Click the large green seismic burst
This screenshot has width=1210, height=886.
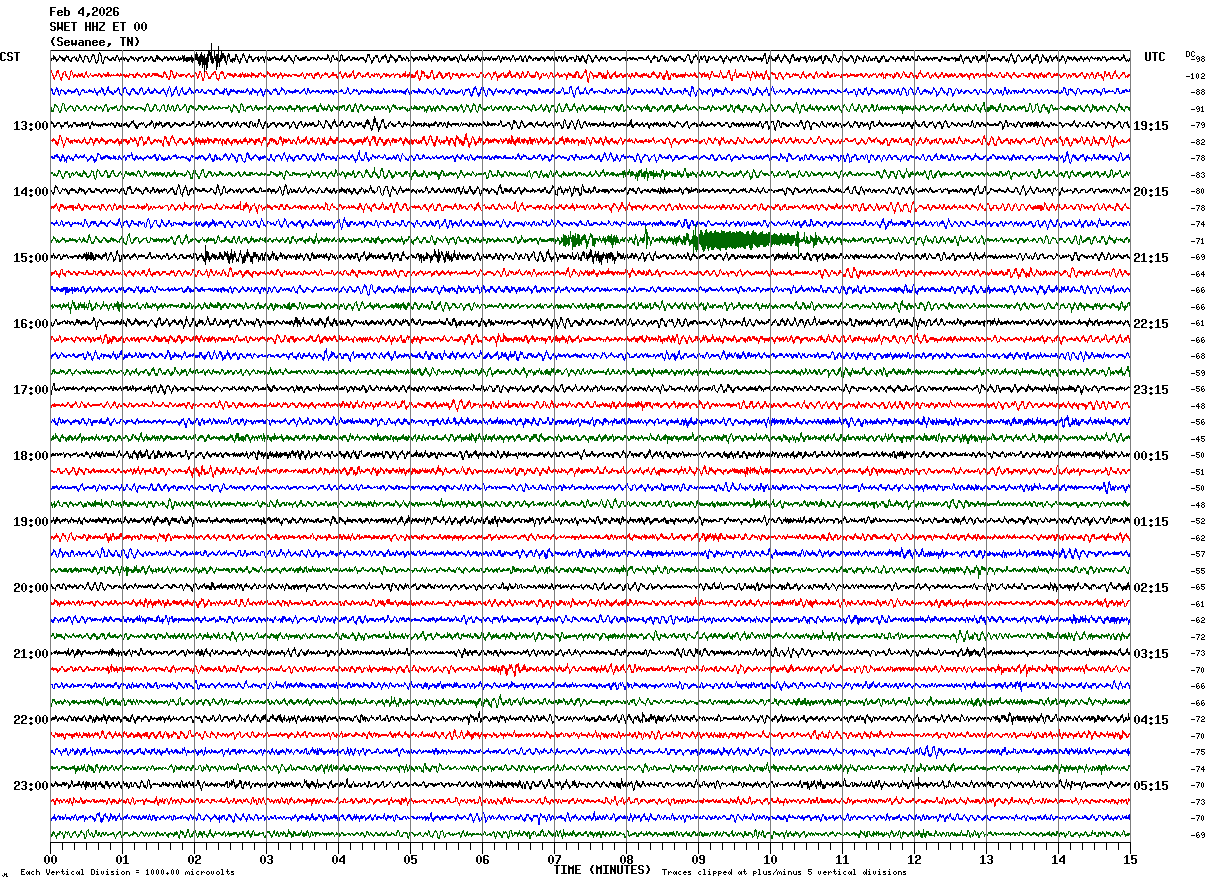(749, 239)
